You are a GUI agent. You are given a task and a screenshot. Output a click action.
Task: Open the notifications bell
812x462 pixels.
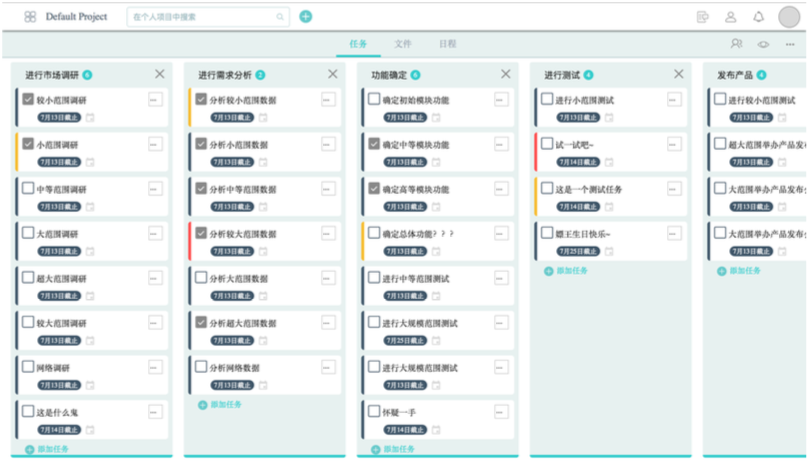(758, 17)
